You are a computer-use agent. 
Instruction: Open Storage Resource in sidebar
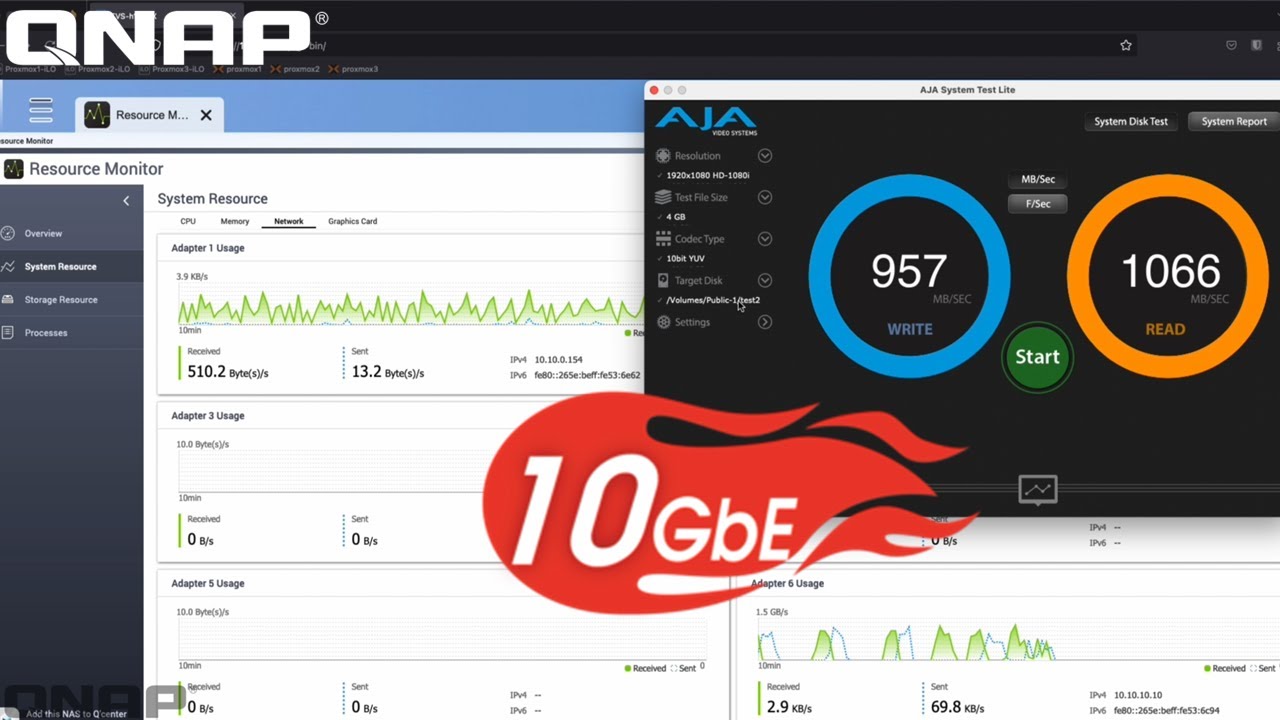pyautogui.click(x=71, y=299)
